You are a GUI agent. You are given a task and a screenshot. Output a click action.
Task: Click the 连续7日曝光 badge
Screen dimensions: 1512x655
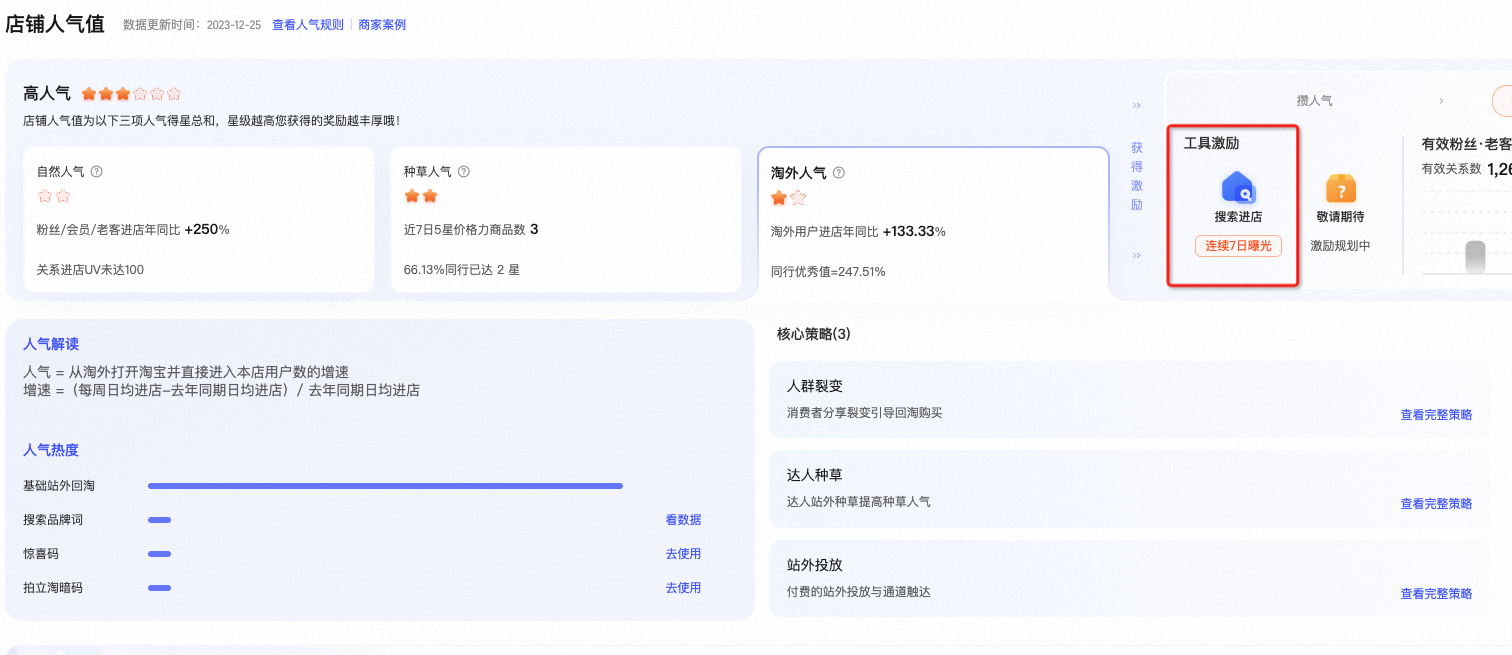tap(1238, 246)
